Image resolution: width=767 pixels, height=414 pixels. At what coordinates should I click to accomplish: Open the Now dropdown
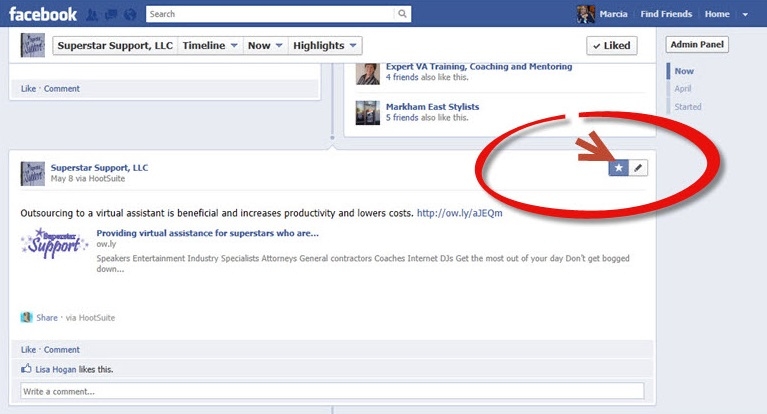265,46
